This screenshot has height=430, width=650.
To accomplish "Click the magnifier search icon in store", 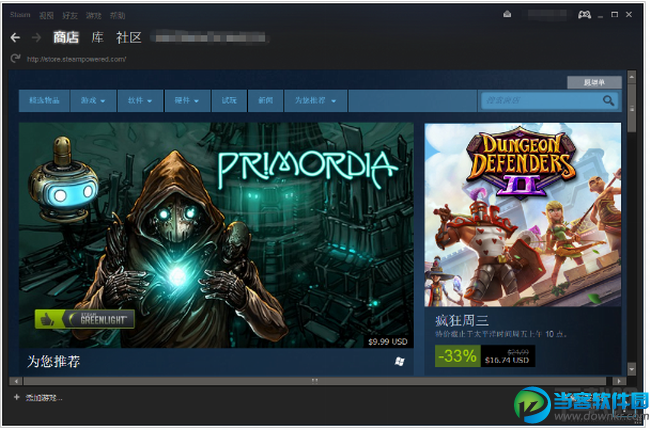I will 608,100.
